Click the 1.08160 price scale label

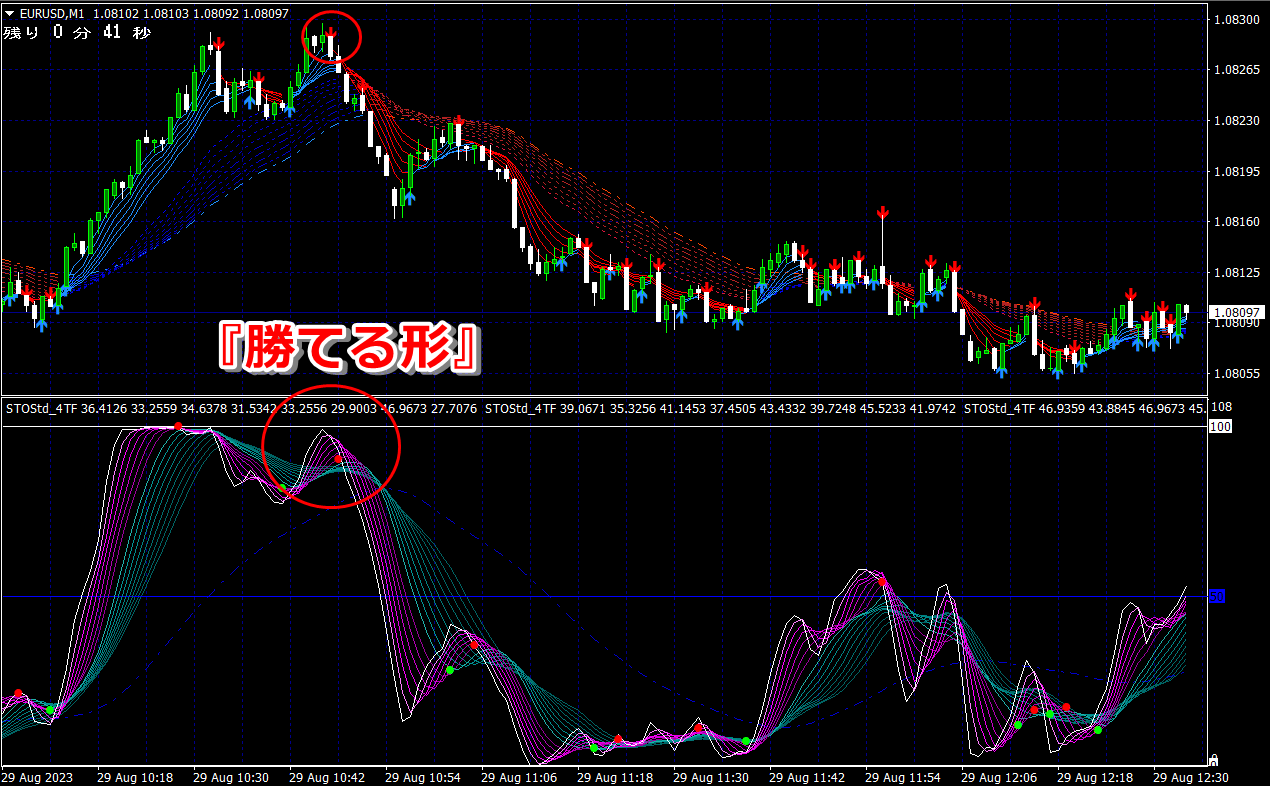pyautogui.click(x=1237, y=221)
